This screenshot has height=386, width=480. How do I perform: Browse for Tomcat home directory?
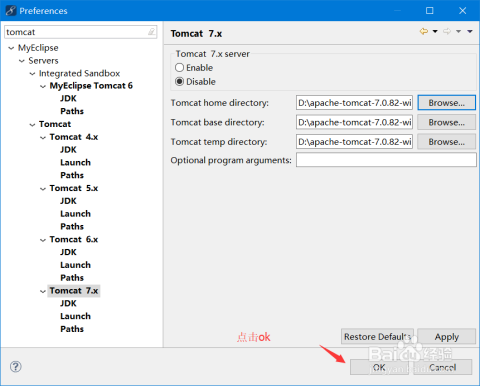point(447,103)
